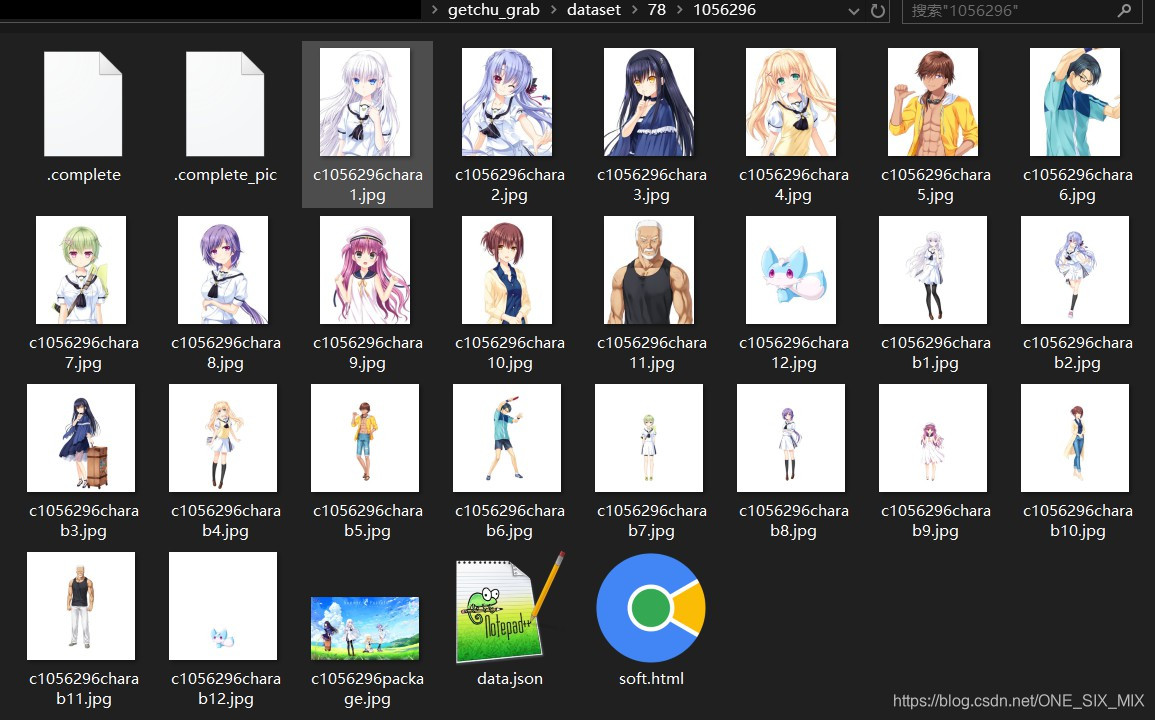Select c1056296chara9.jpg thumbnail

(x=365, y=270)
